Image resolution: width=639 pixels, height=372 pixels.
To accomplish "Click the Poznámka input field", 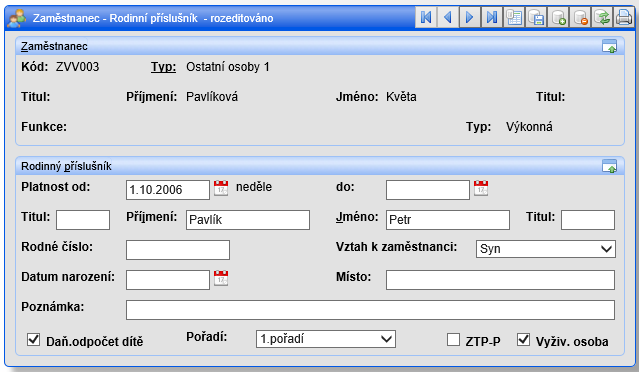I will tap(370, 310).
